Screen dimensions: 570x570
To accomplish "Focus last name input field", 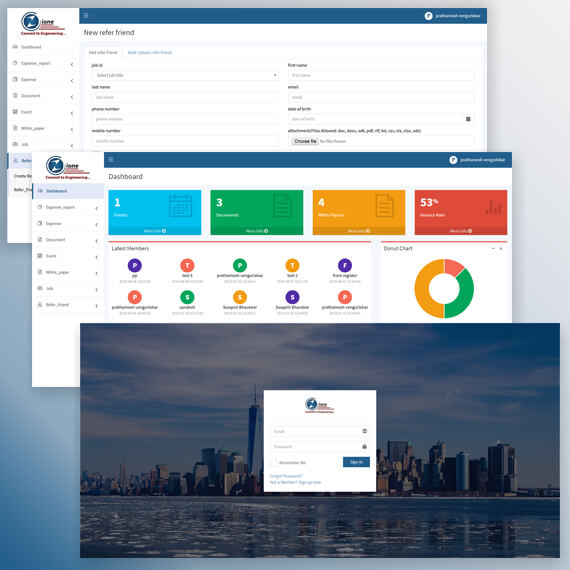I will [x=185, y=97].
